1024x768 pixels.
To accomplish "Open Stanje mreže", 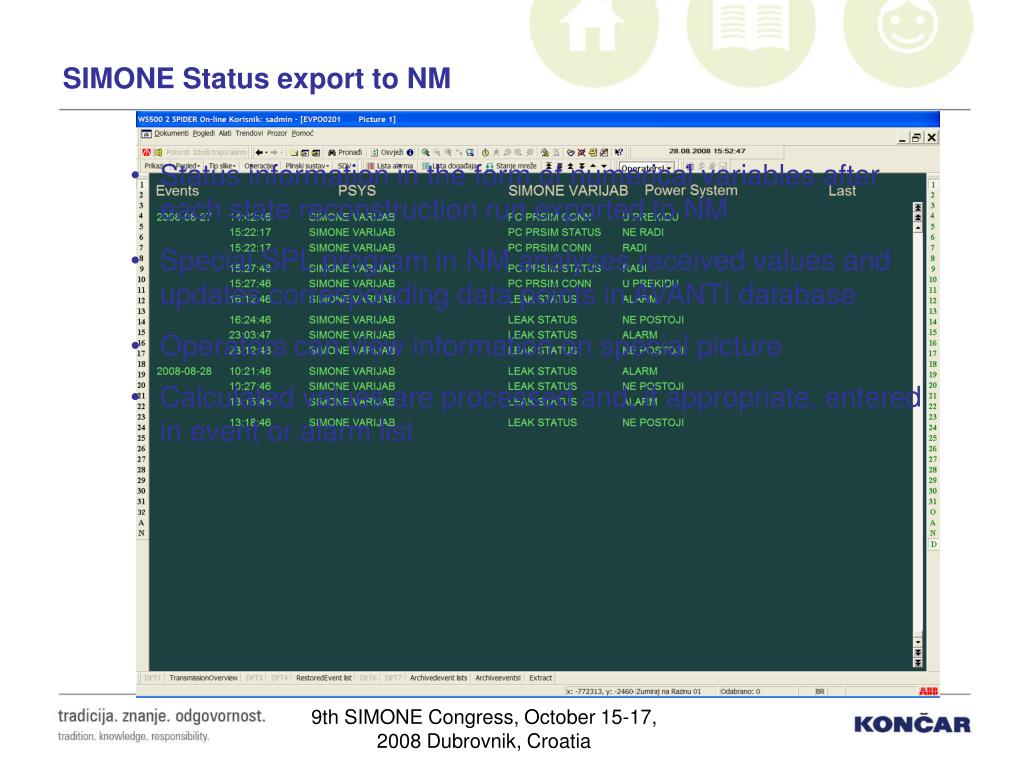I will (511, 166).
